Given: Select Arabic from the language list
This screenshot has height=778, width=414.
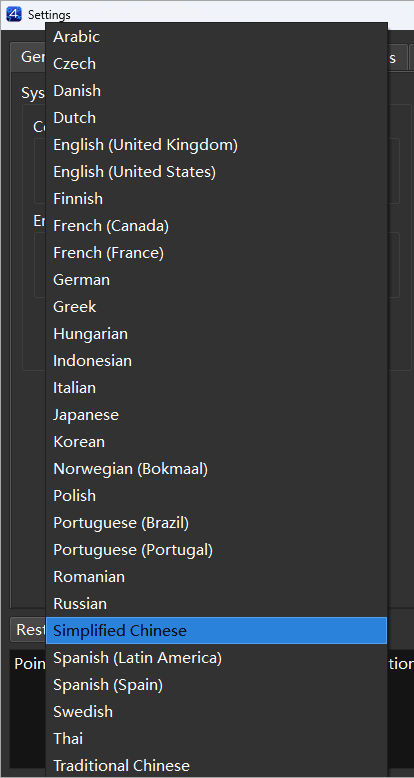Looking at the screenshot, I should pos(216,37).
